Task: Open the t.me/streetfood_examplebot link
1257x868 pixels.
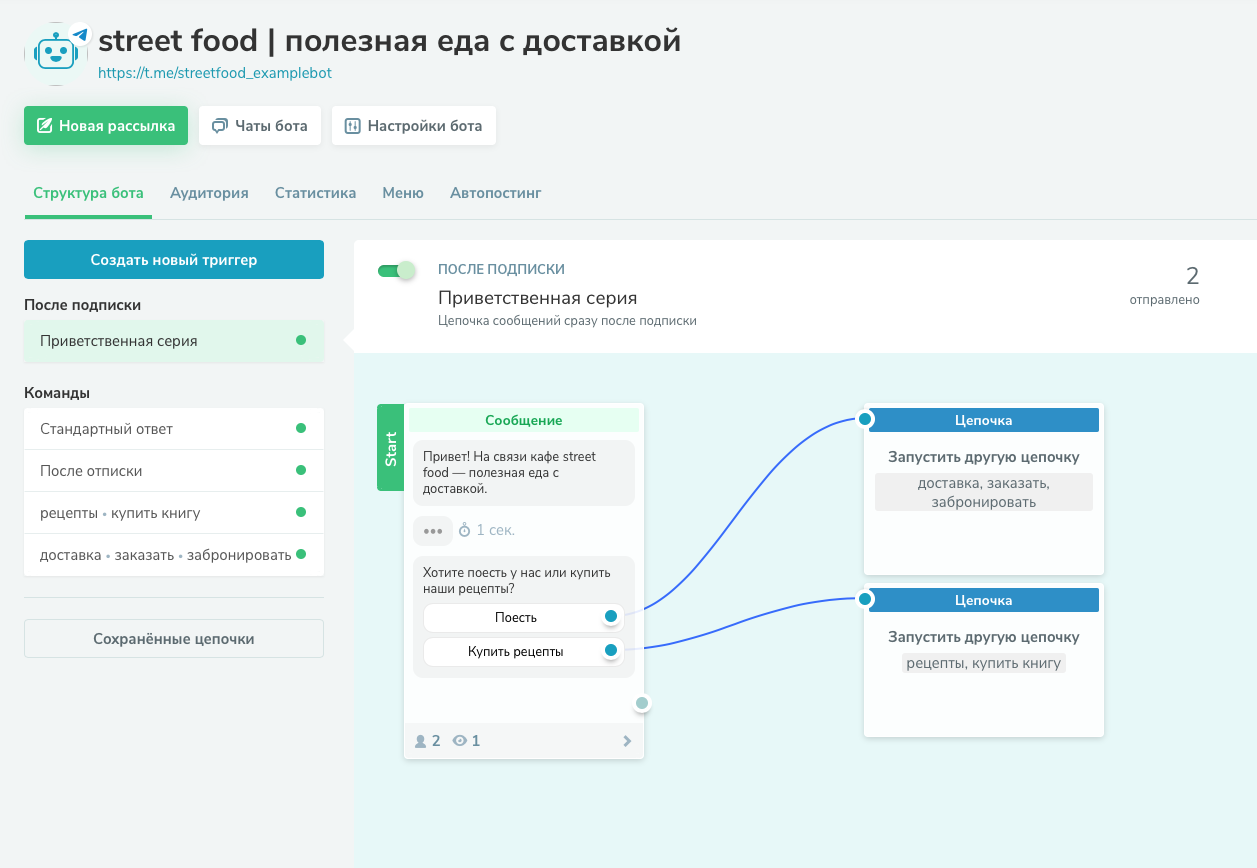Action: (x=214, y=73)
